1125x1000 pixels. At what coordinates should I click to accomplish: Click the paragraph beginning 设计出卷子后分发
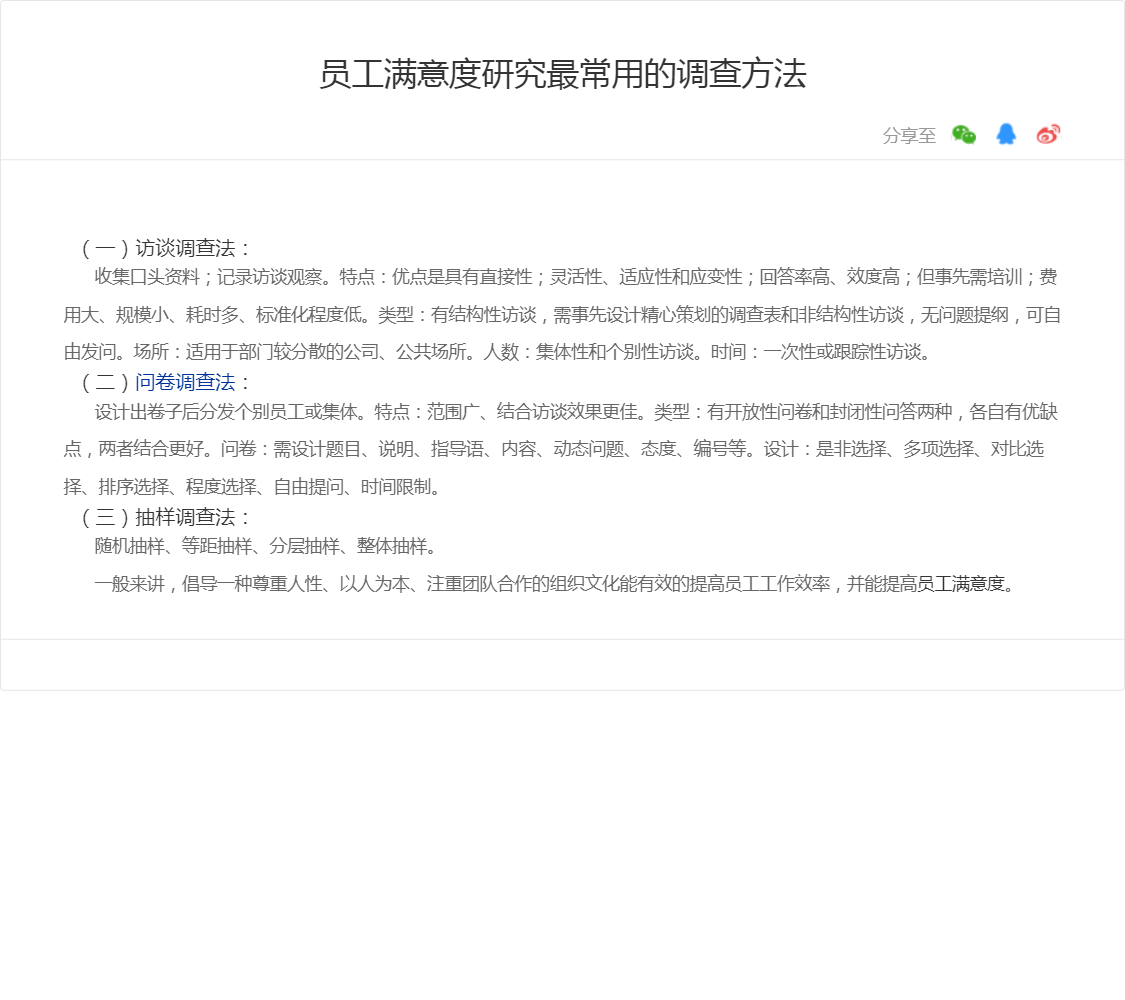tap(560, 449)
